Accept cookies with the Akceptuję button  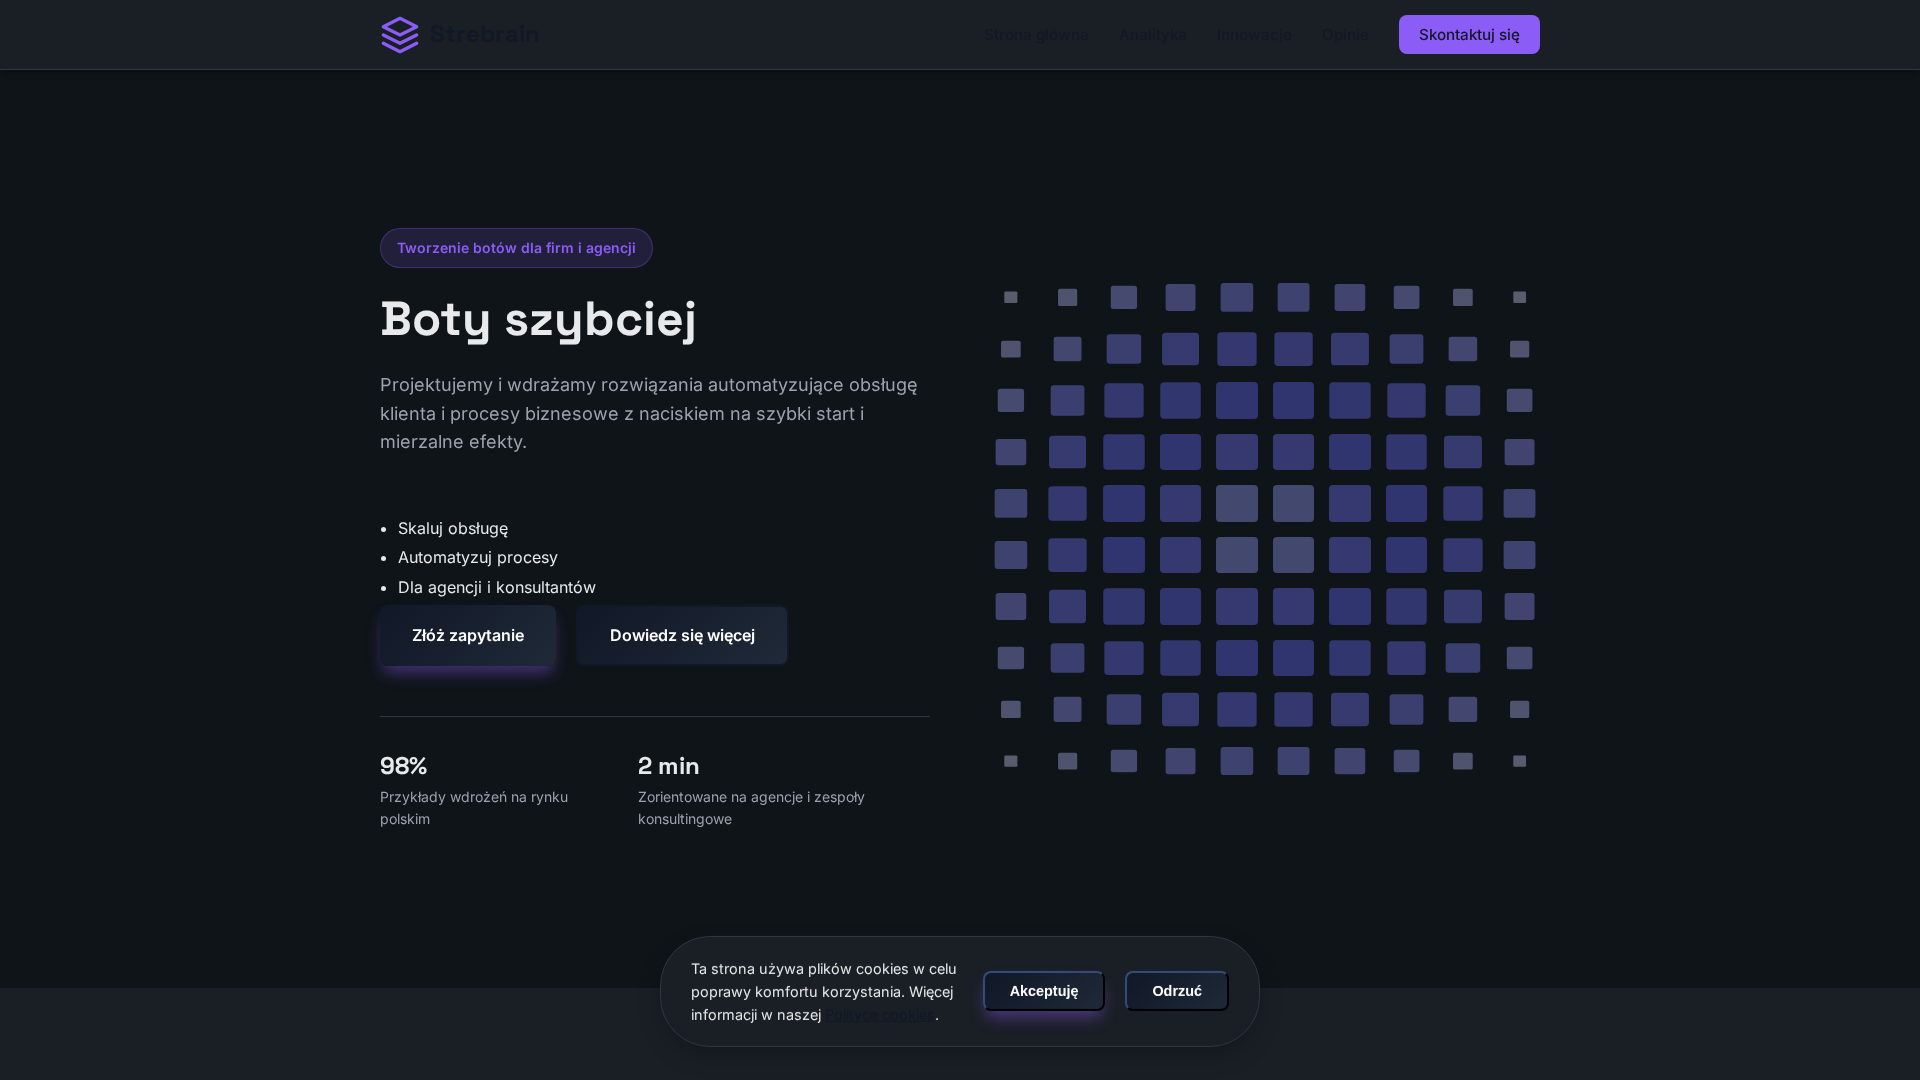point(1044,991)
